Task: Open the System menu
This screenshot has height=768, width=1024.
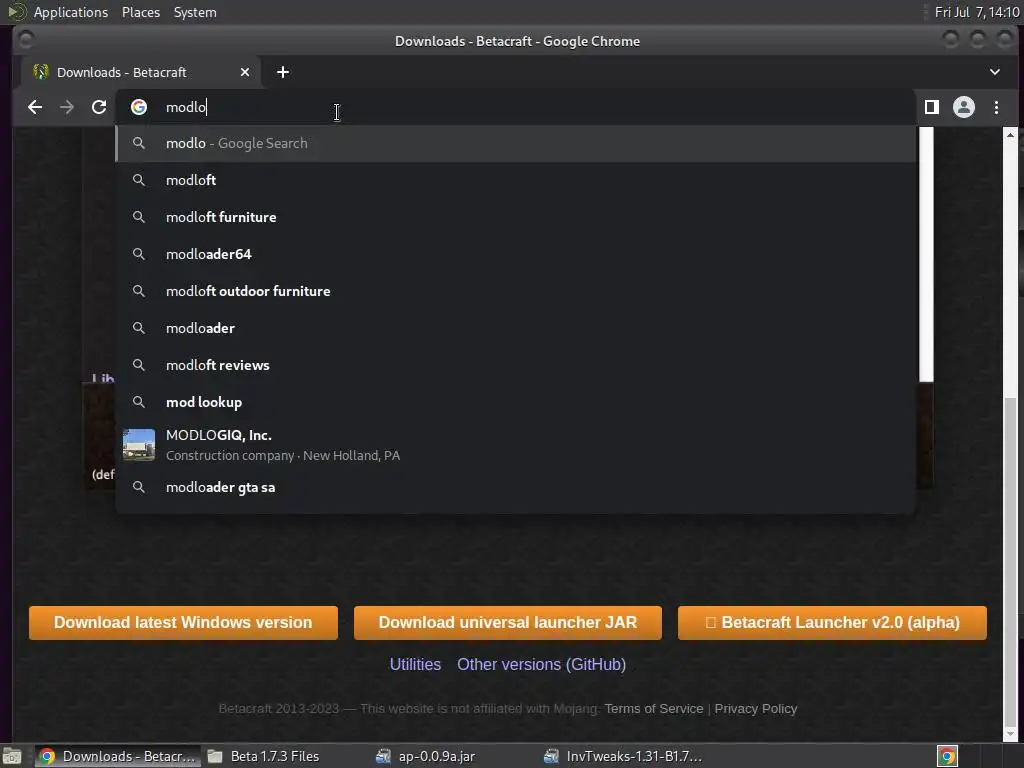Action: [x=195, y=12]
